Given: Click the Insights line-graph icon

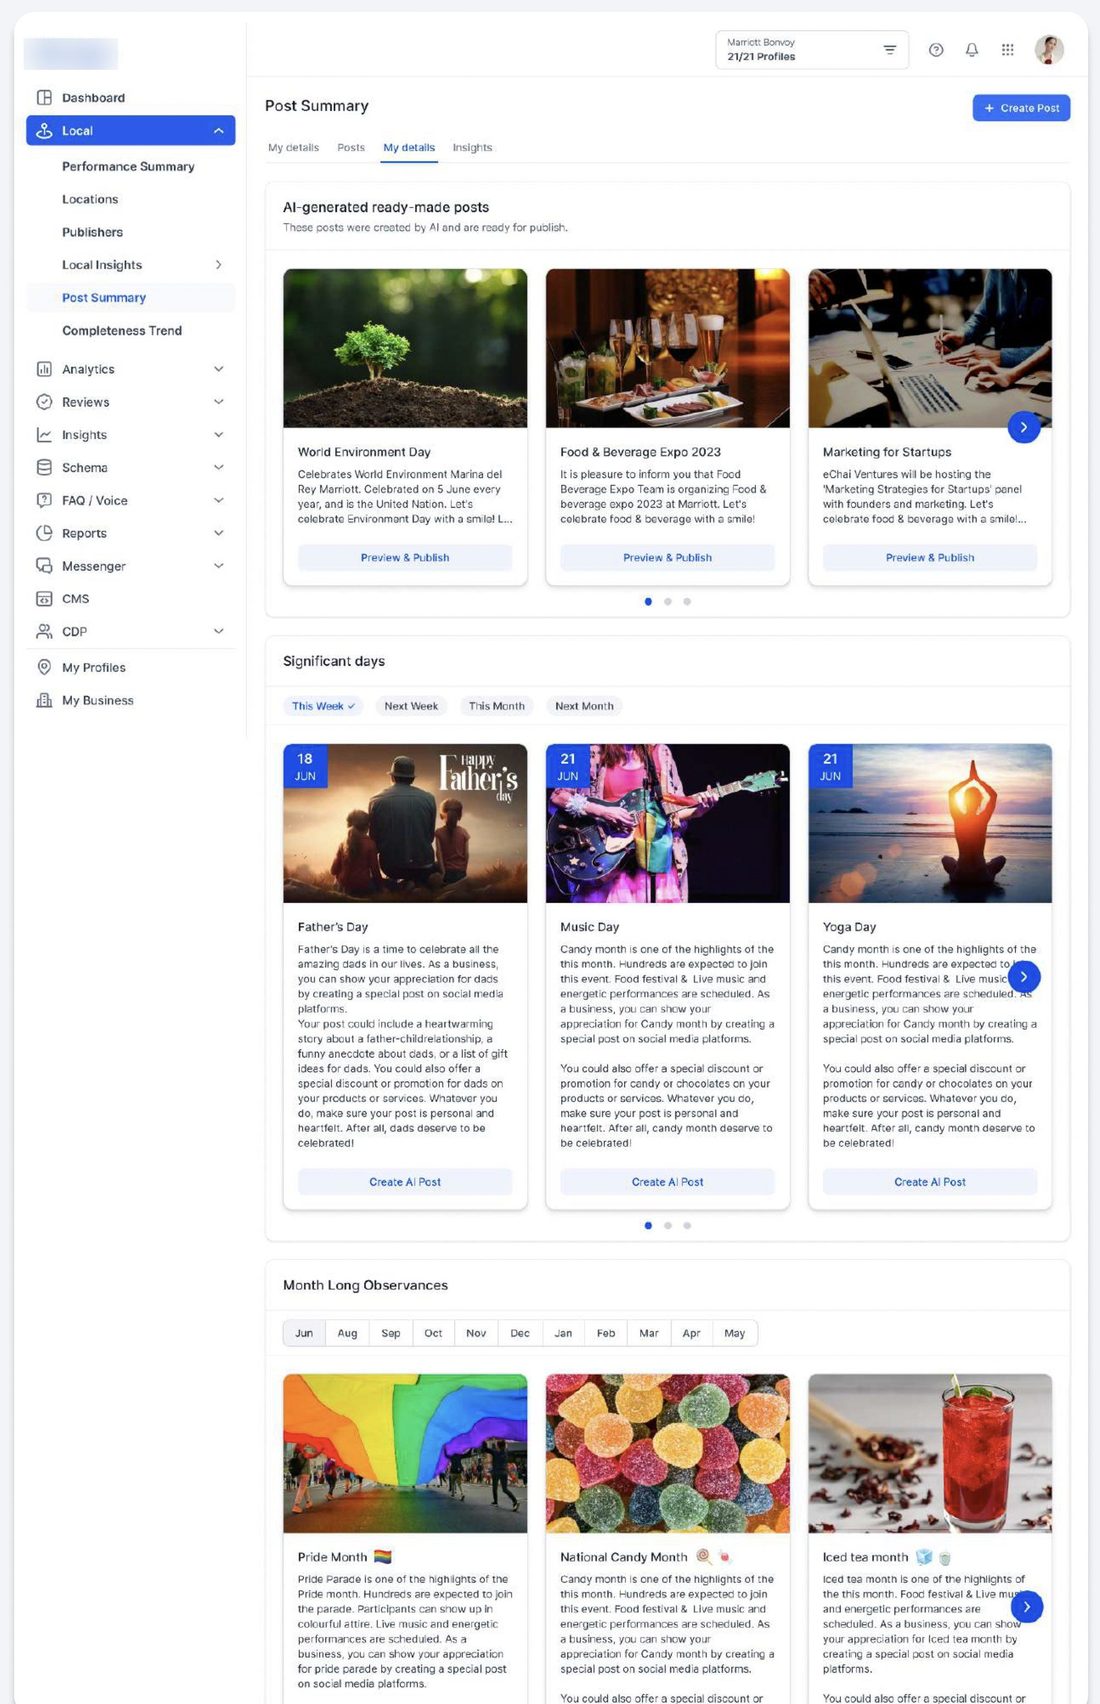Looking at the screenshot, I should coord(44,435).
